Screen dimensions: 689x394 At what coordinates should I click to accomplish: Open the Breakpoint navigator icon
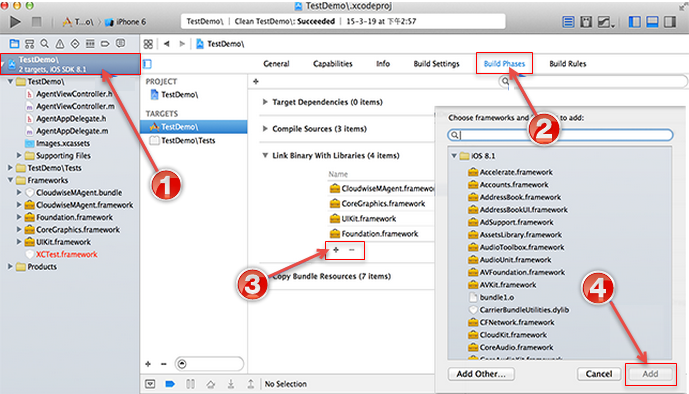coord(105,44)
